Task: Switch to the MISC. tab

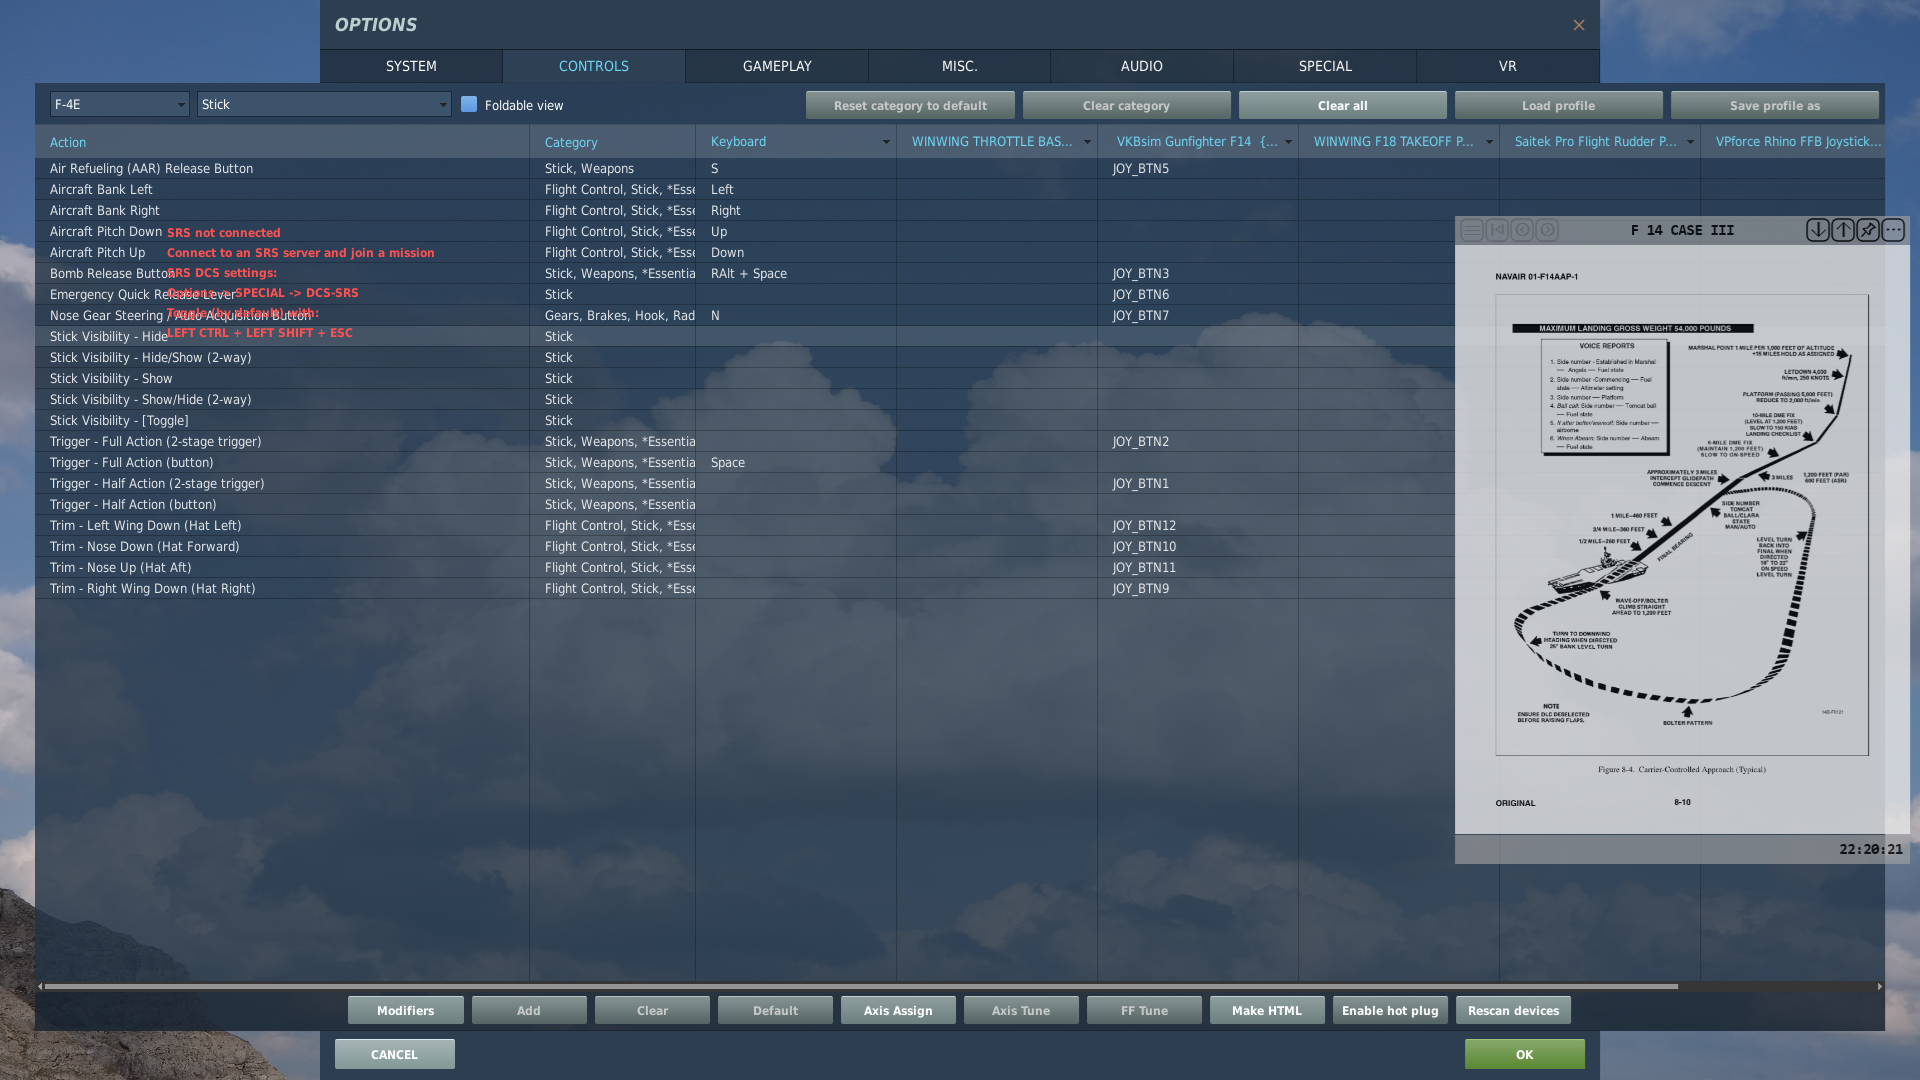Action: click(960, 66)
